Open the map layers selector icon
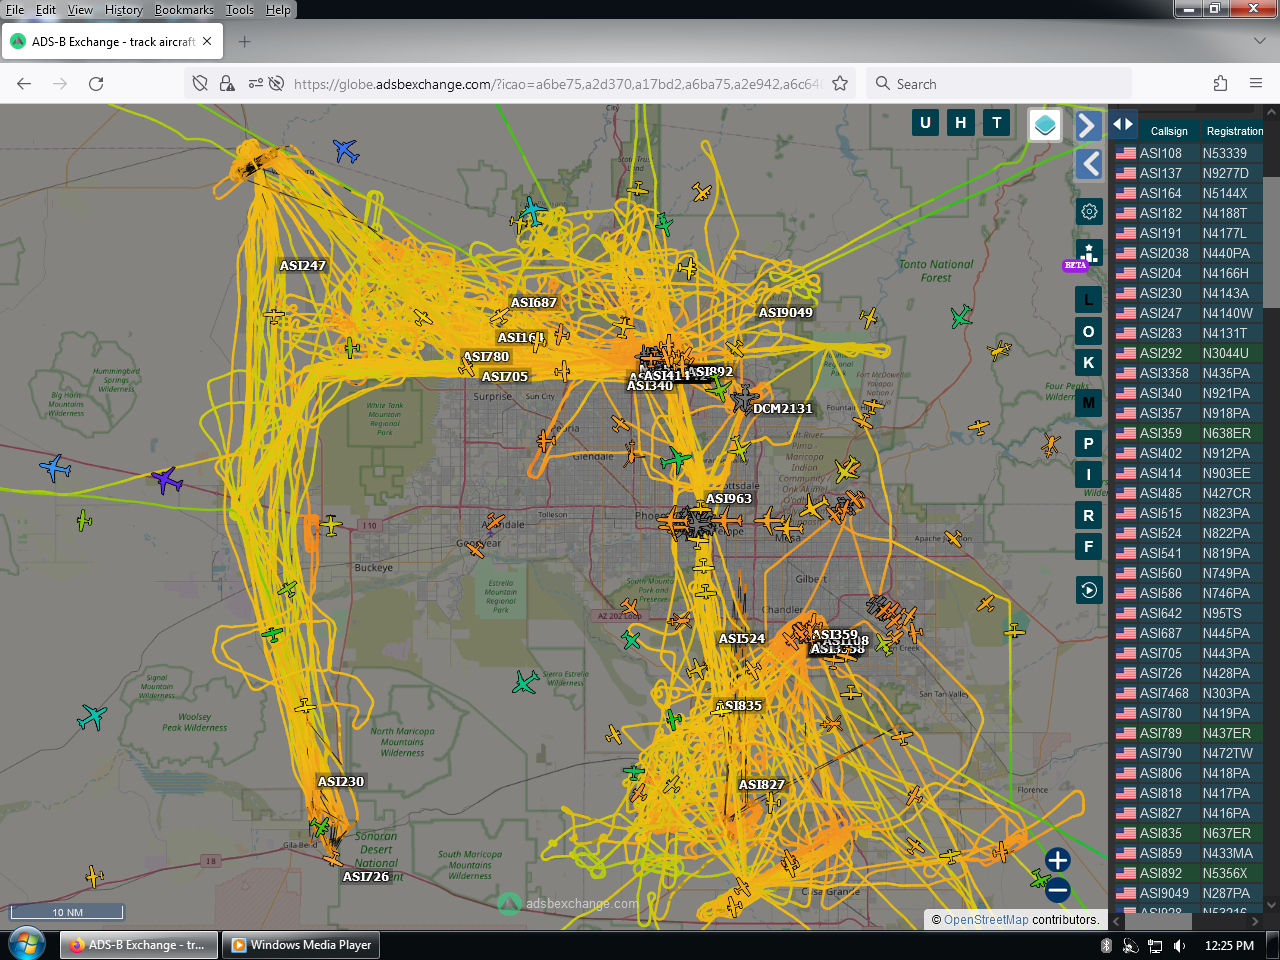This screenshot has width=1280, height=960. click(x=1045, y=125)
